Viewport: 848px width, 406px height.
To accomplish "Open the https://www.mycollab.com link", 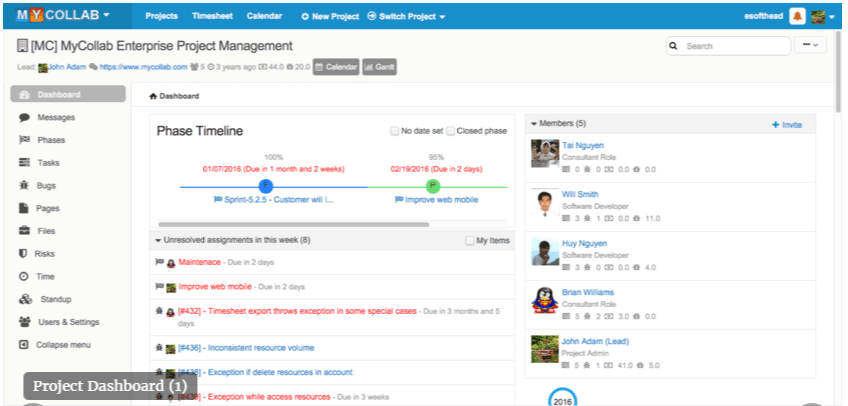I will tap(143, 68).
